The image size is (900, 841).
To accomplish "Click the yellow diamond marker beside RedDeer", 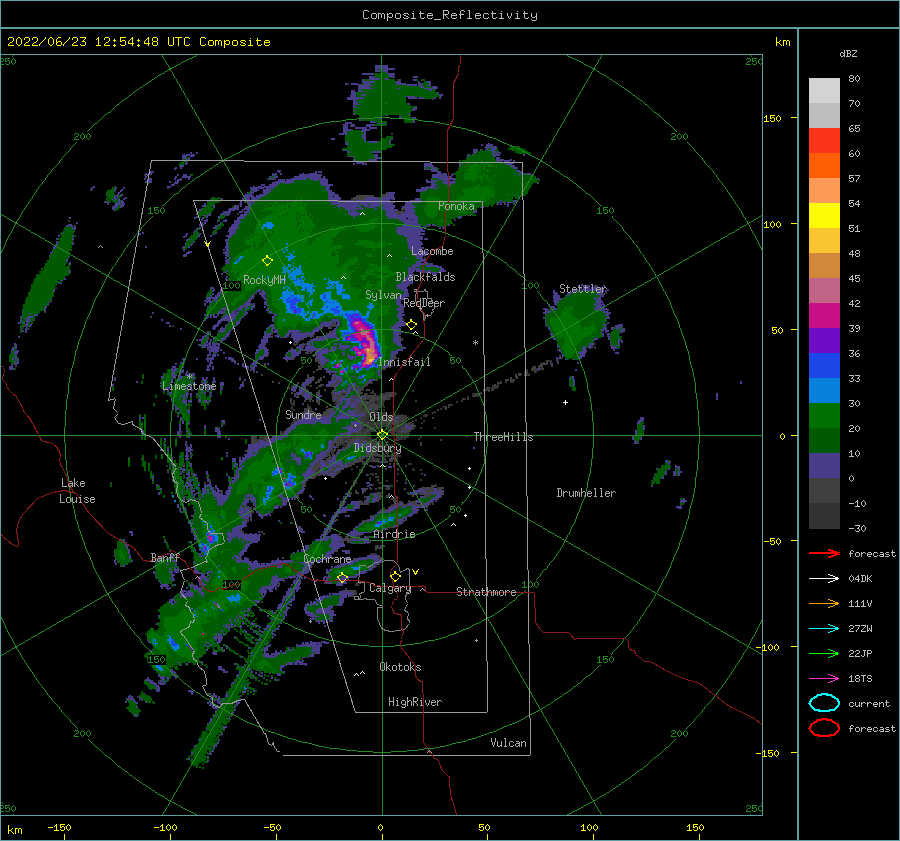I will (412, 325).
